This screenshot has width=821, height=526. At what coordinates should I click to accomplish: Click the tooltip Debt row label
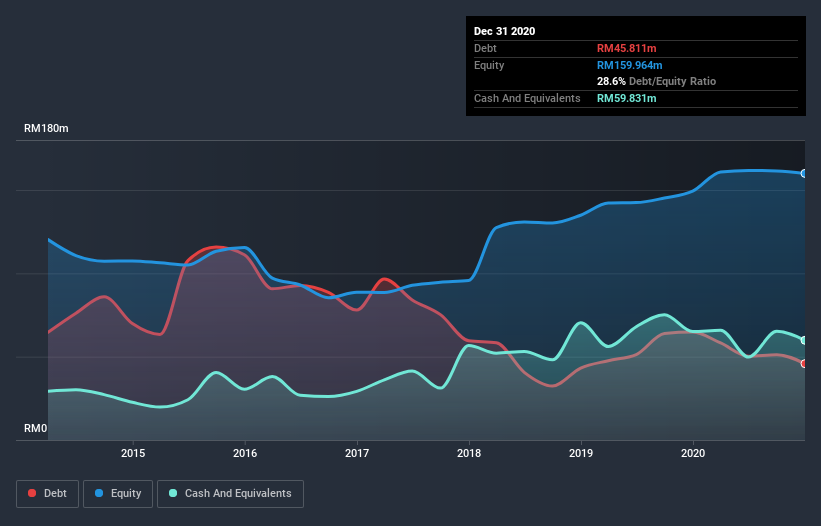click(x=485, y=48)
